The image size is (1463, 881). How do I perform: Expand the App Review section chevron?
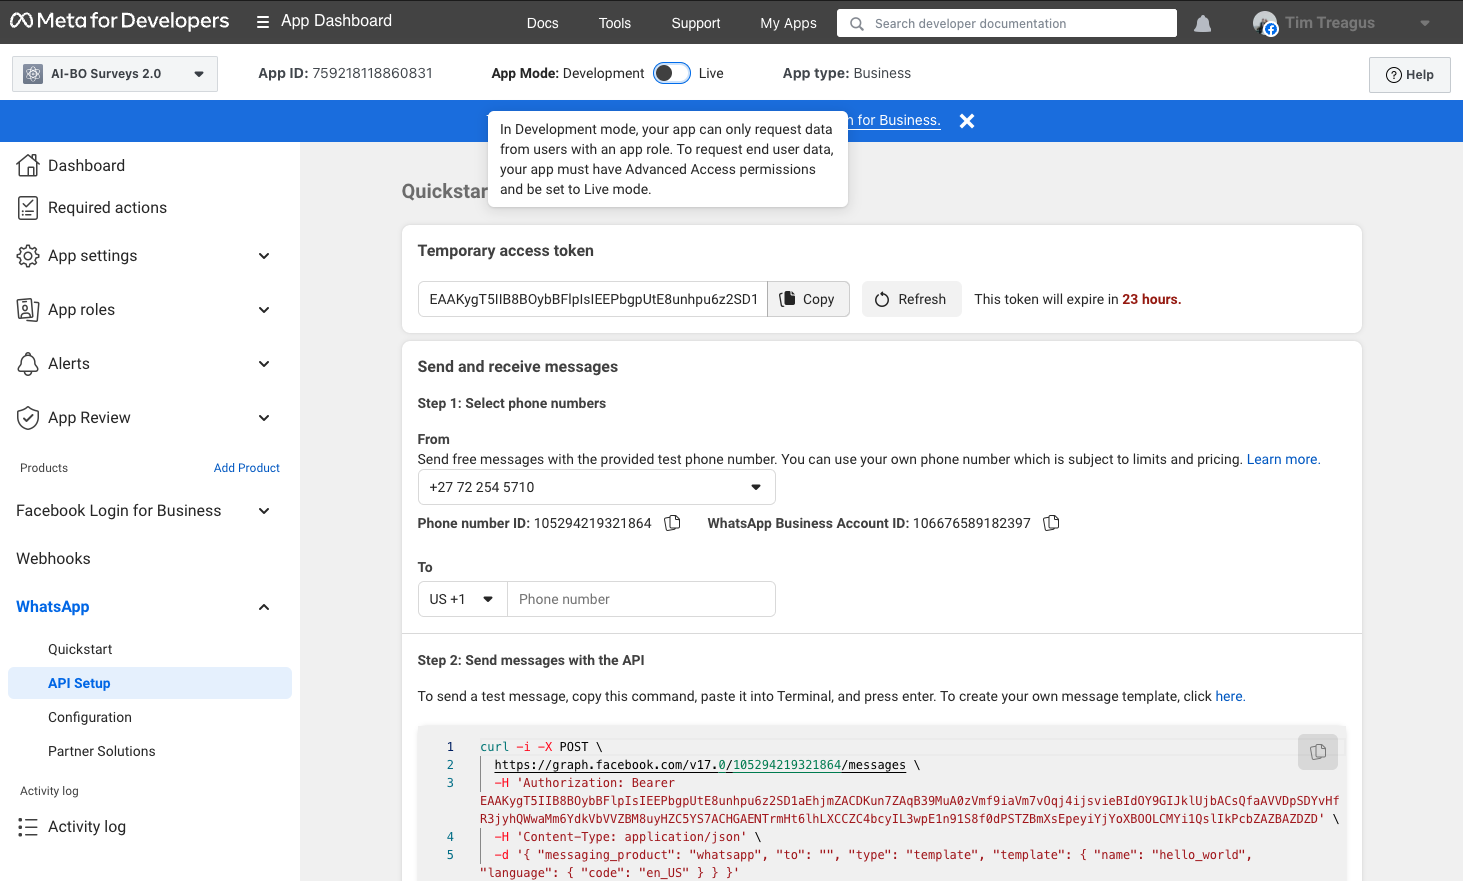click(264, 418)
